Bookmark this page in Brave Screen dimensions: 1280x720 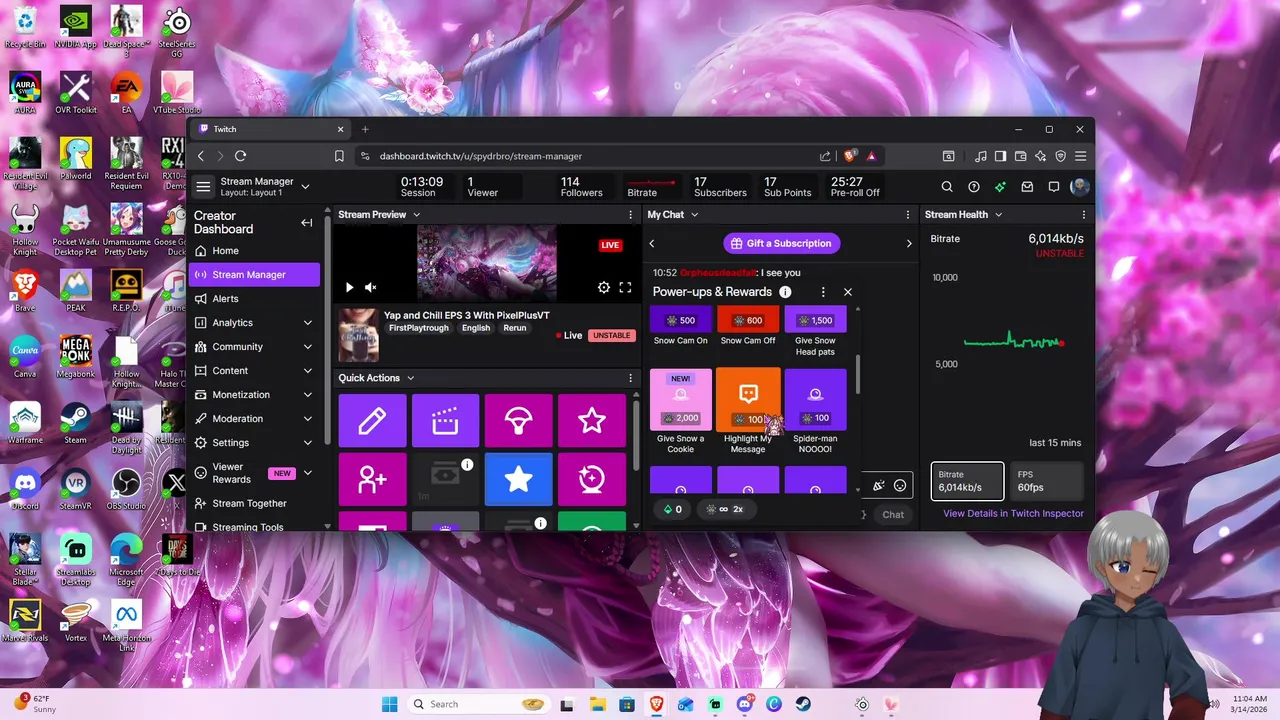[x=339, y=156]
